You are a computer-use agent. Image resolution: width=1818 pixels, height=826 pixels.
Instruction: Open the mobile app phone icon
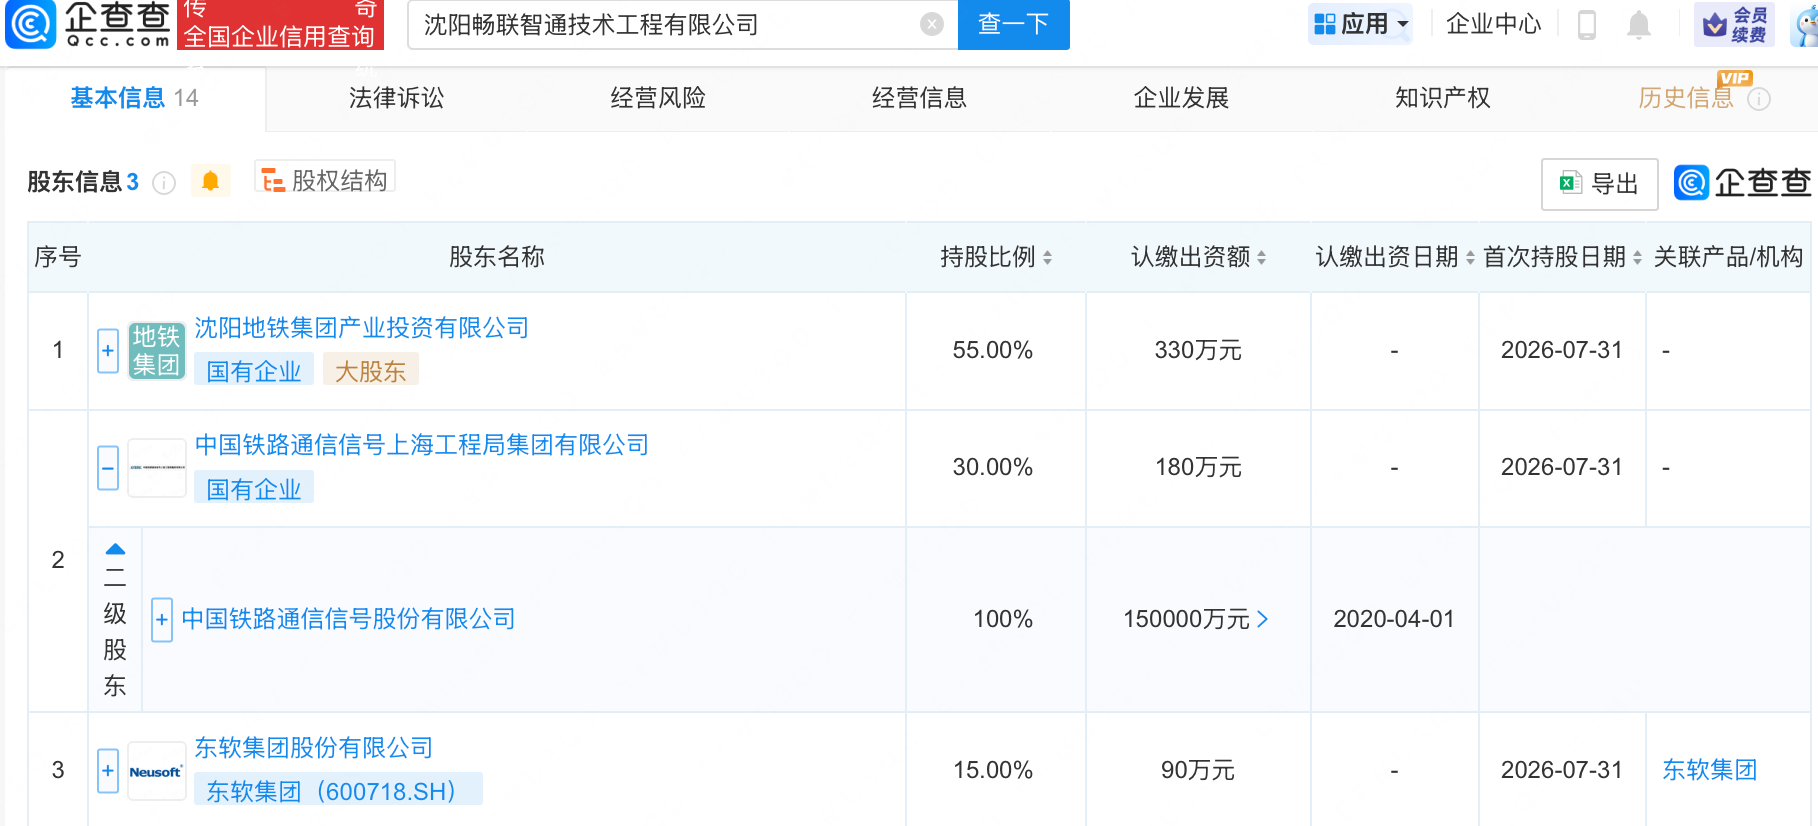click(x=1586, y=24)
